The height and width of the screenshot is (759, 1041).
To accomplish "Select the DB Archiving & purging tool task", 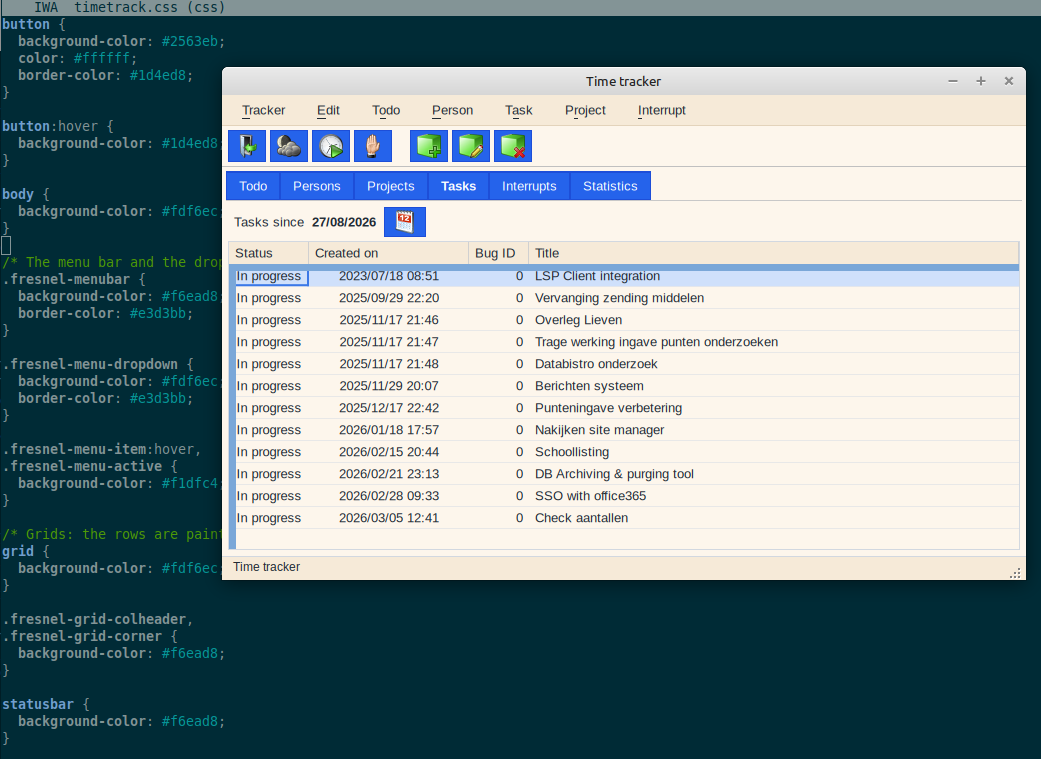I will (x=627, y=473).
